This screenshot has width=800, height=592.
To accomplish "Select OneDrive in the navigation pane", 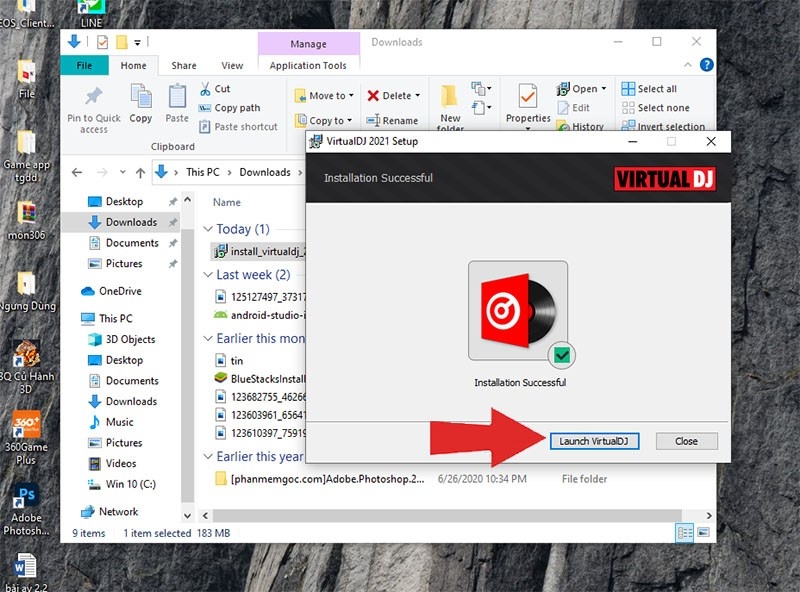I will pos(119,291).
